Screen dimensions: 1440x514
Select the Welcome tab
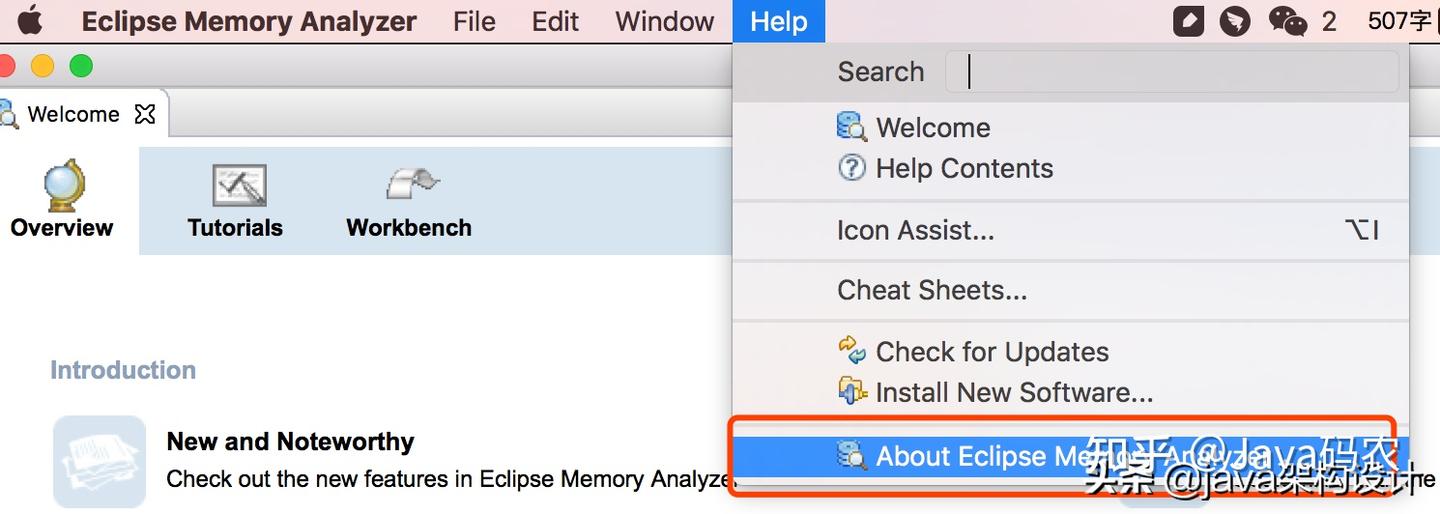tap(72, 114)
